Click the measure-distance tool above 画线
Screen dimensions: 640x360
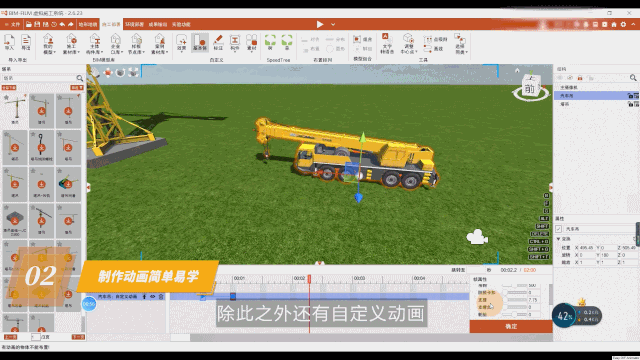(435, 40)
